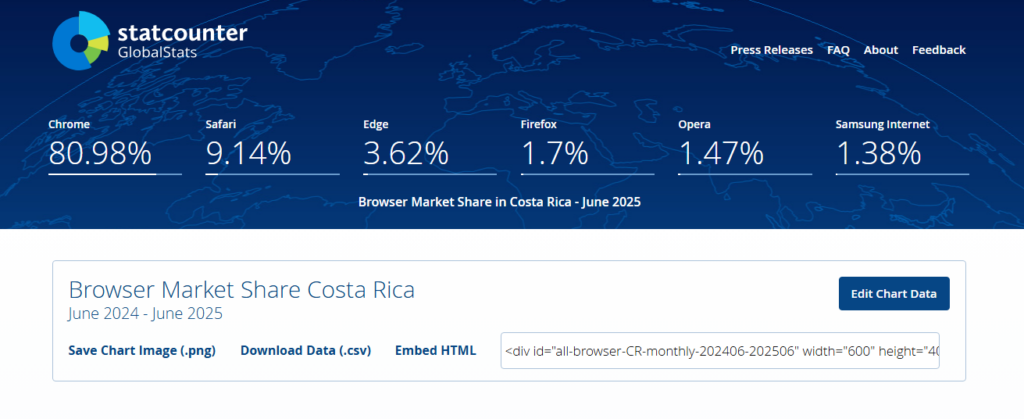Screen dimensions: 1024x419
Task: Select the Safari 9.14% statistic
Action: (272, 147)
